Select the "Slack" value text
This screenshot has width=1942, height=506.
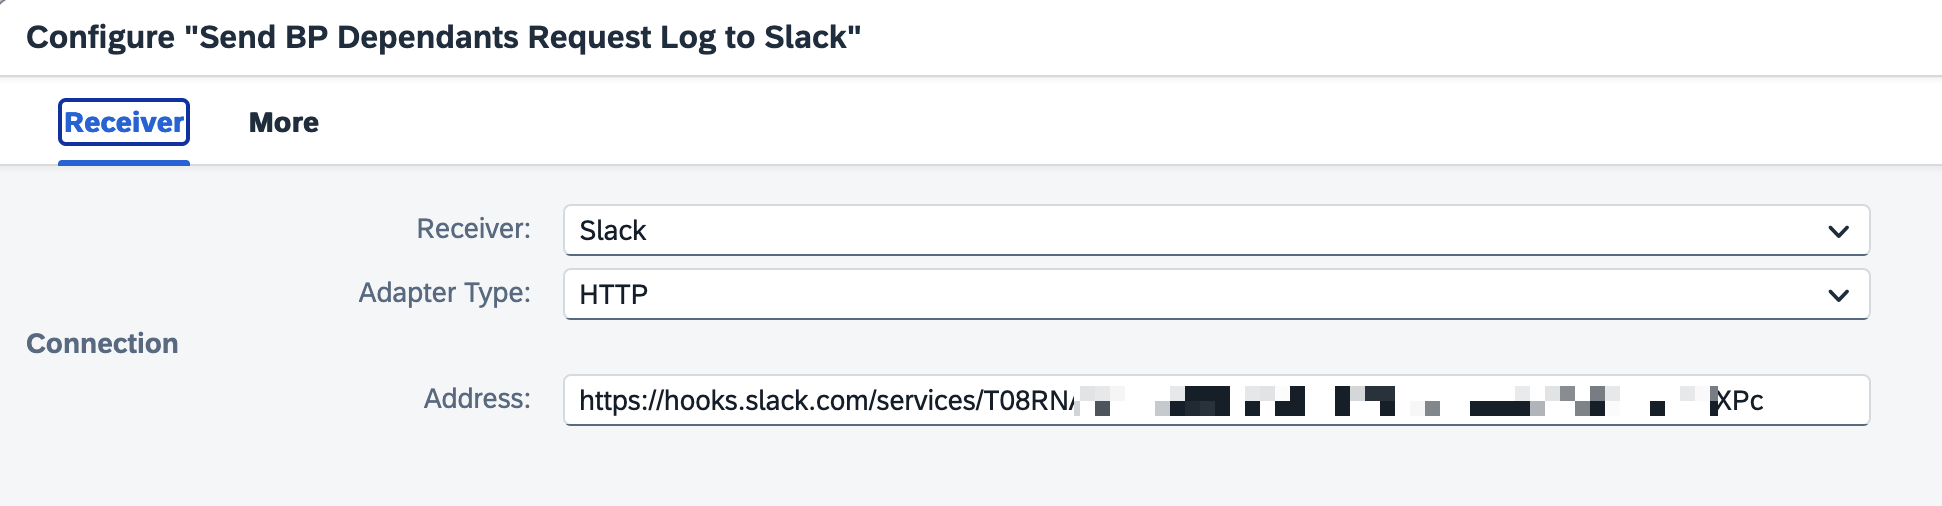pyautogui.click(x=613, y=231)
